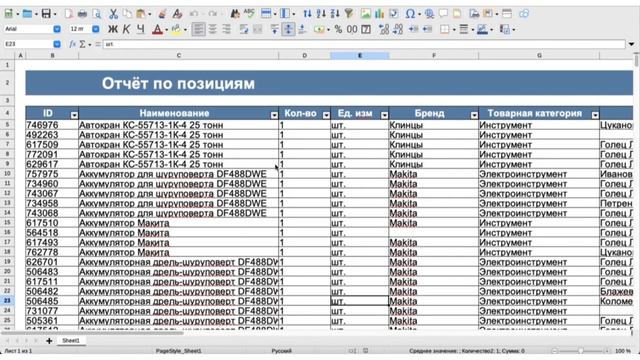This screenshot has height=360, width=640.
Task: Click the Increase Indent icon
Action: (x=413, y=29)
